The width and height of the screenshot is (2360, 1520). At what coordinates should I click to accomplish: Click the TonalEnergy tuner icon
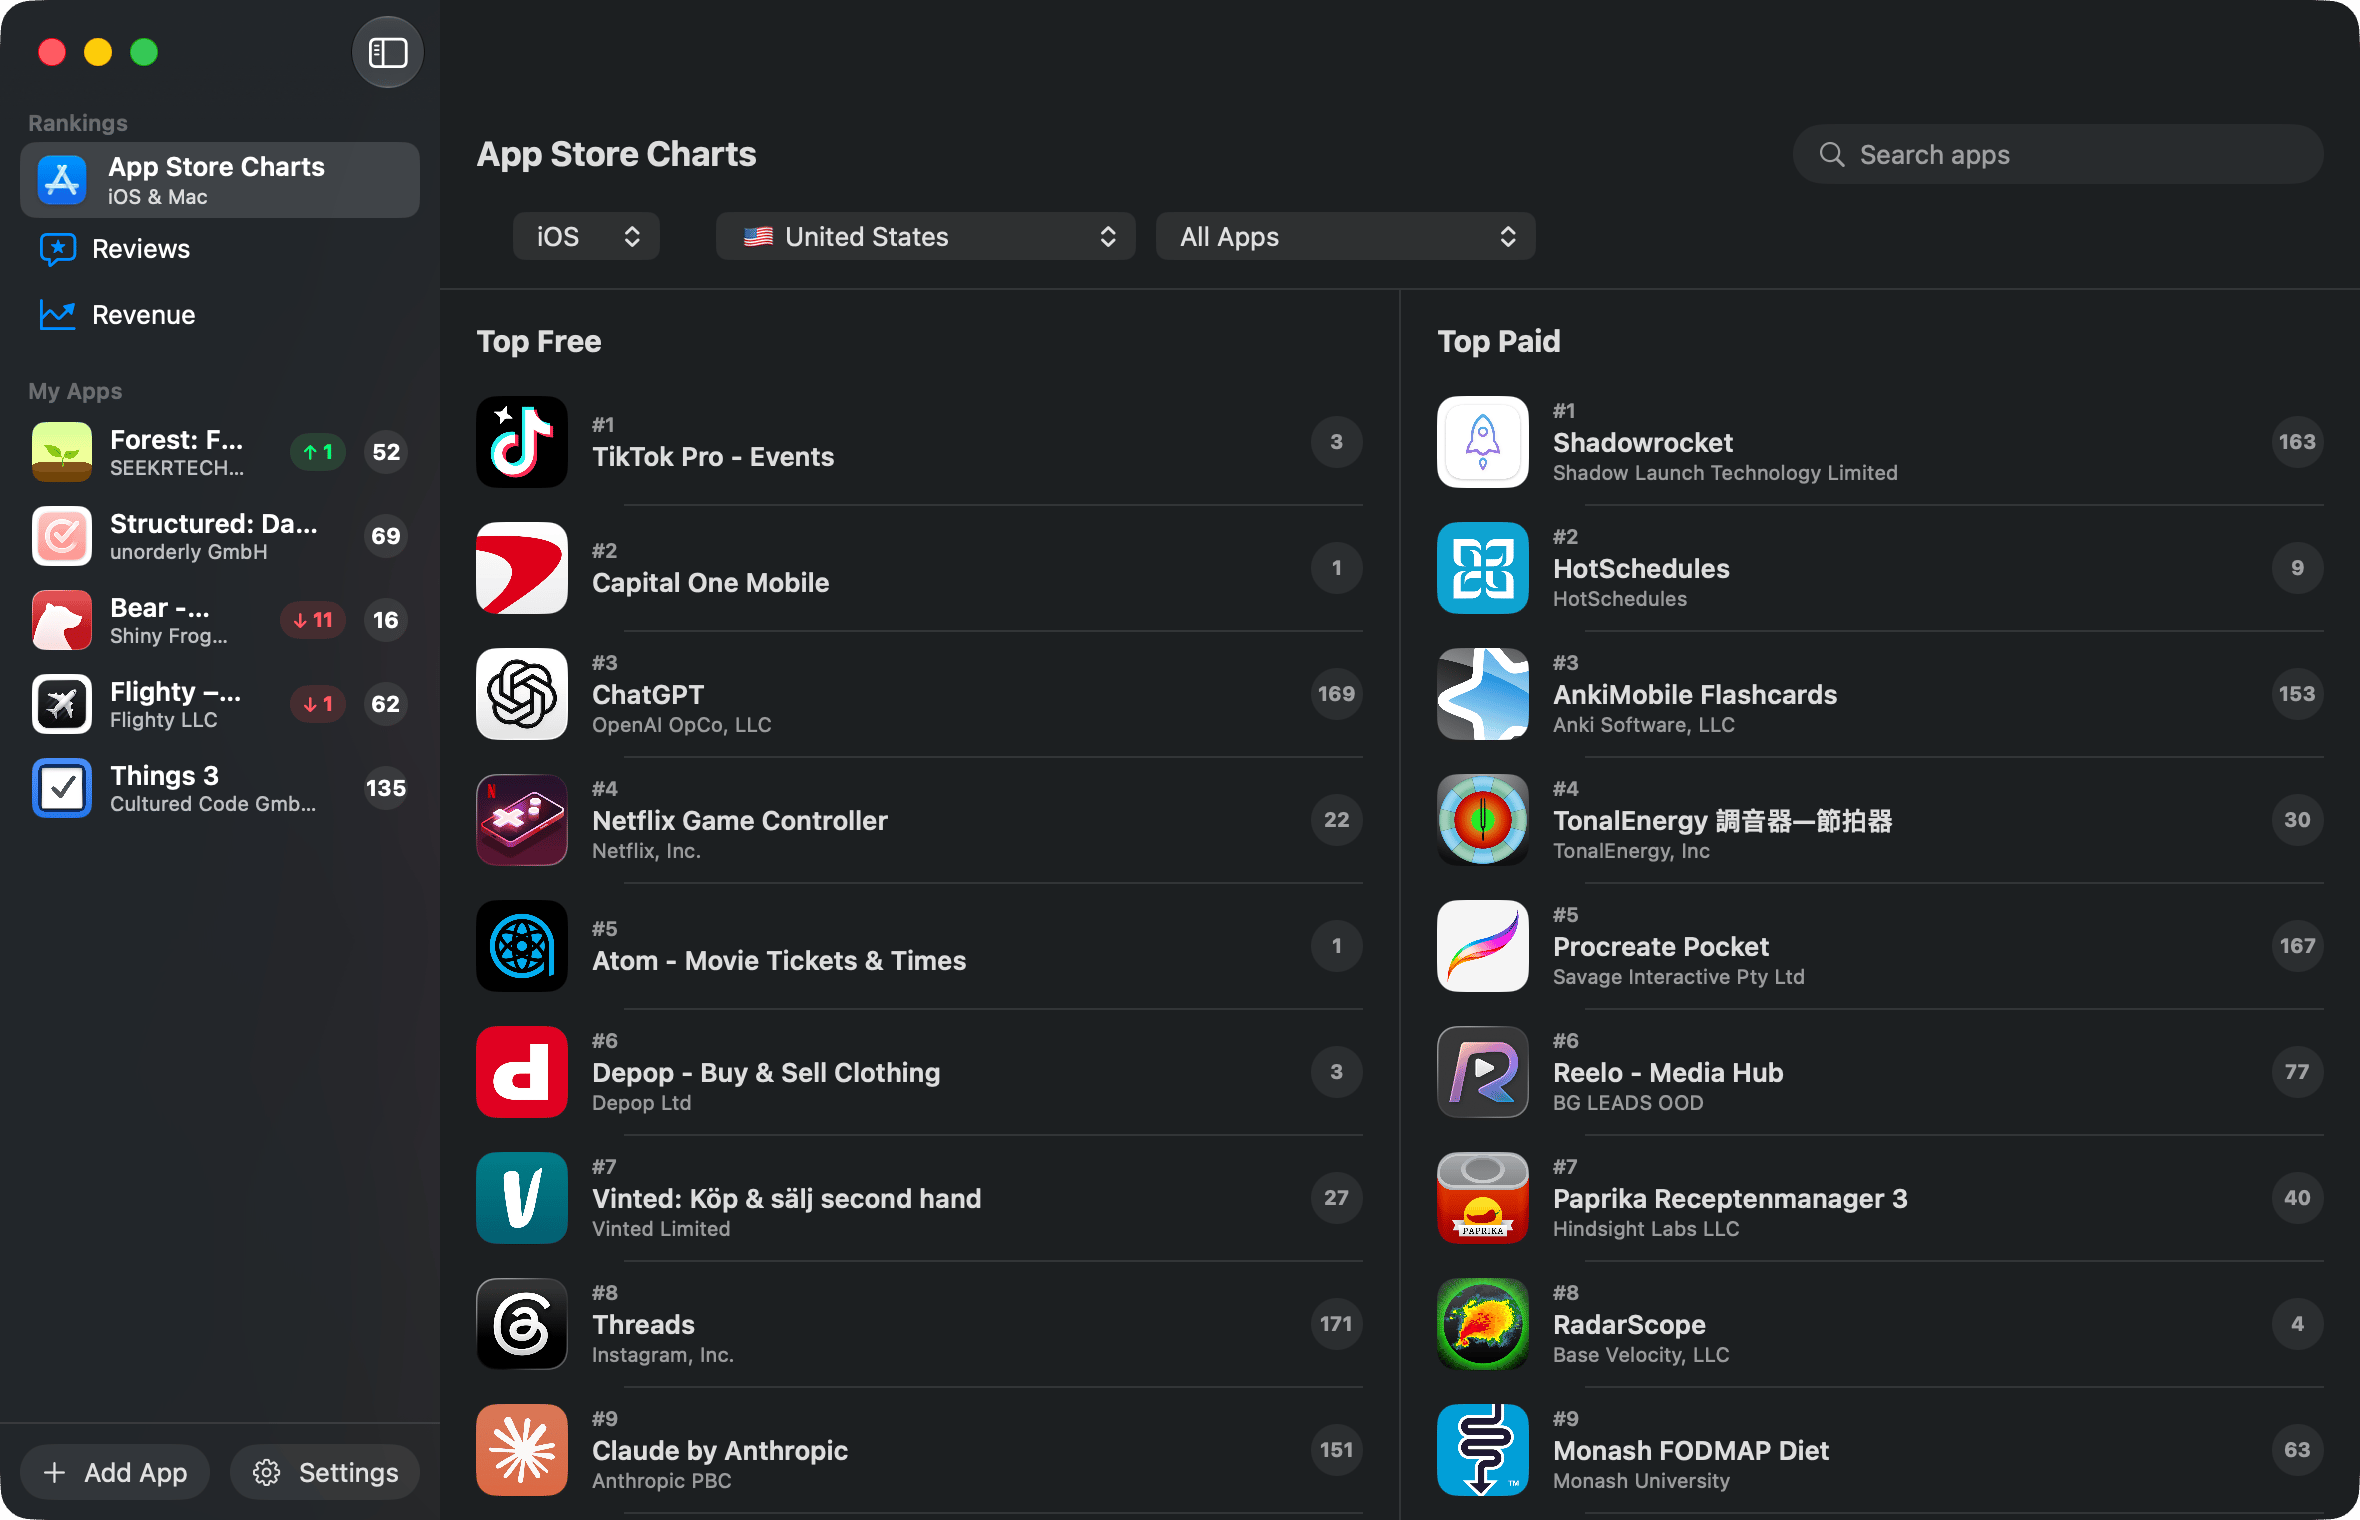(1483, 820)
